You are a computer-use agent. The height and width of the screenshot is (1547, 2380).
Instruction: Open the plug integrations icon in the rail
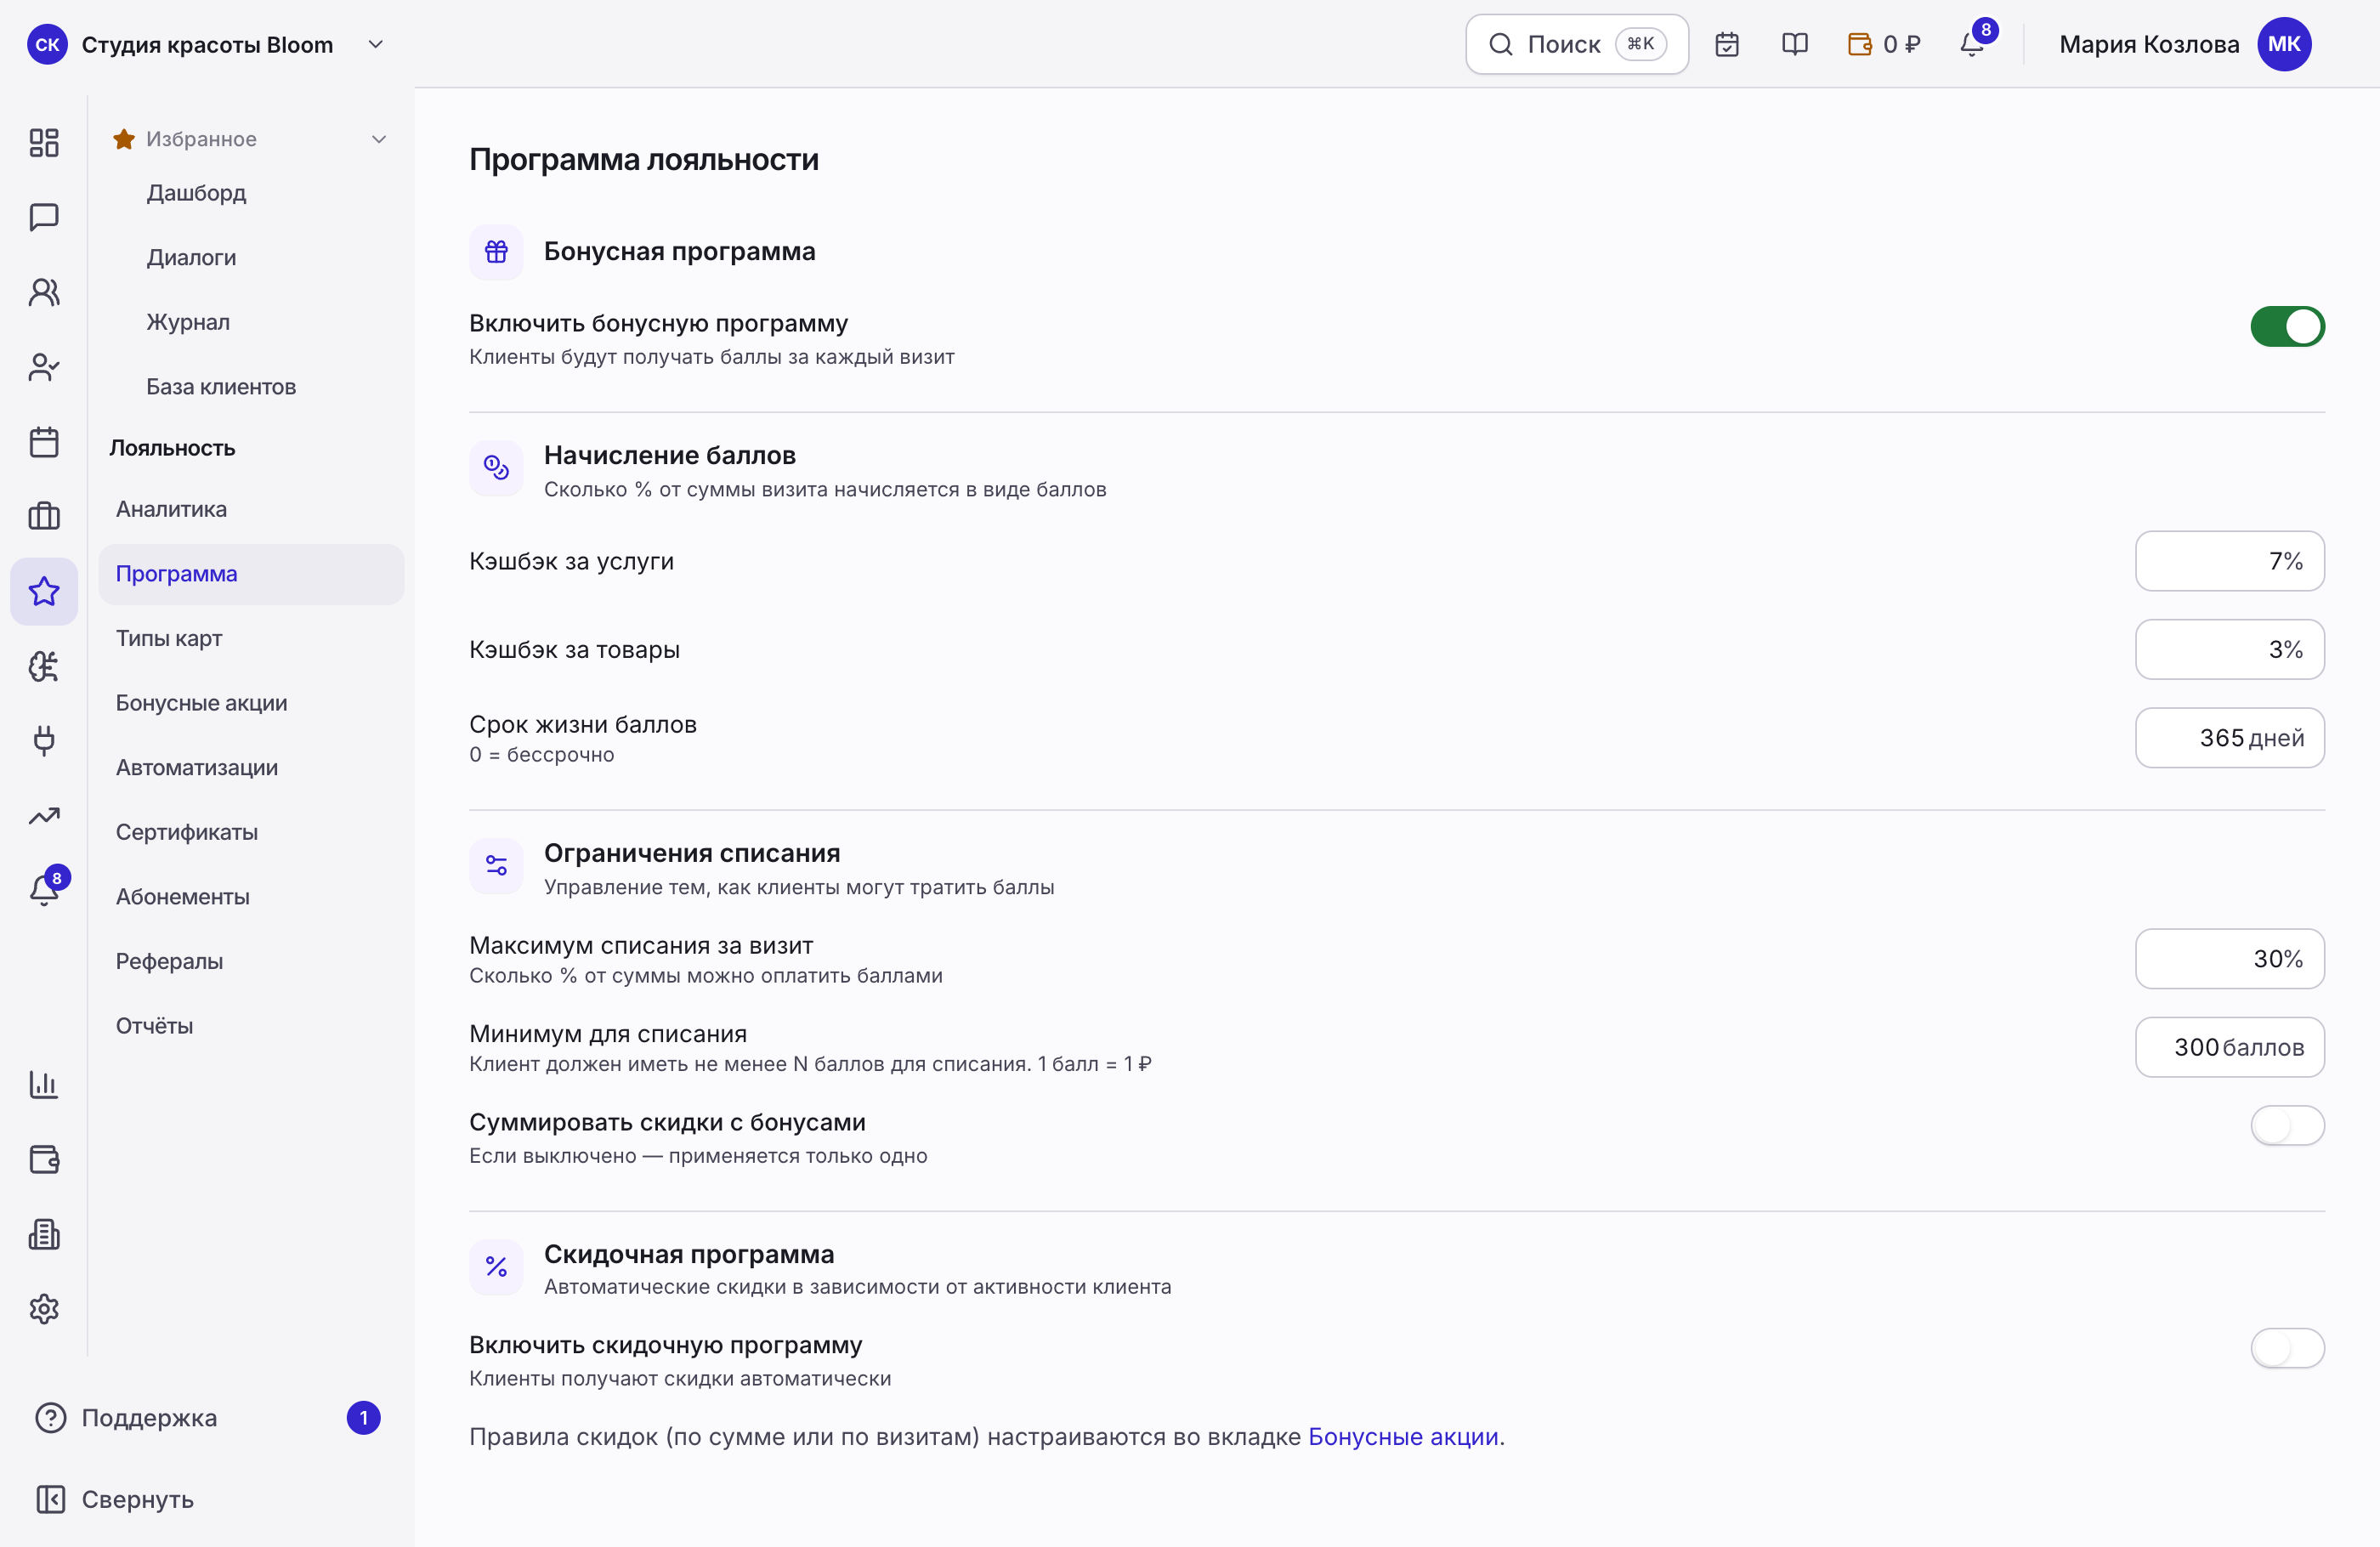click(x=44, y=741)
